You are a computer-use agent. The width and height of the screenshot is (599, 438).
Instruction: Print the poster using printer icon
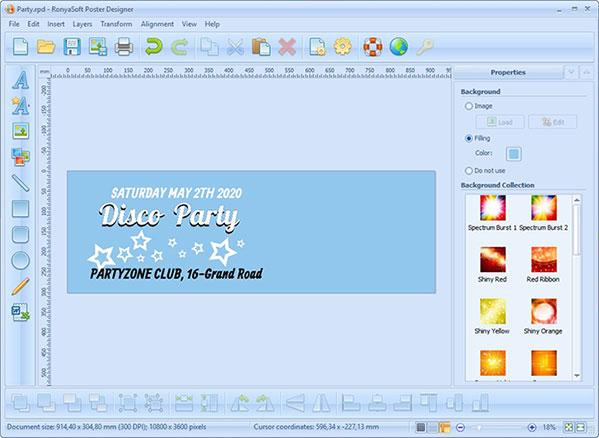tap(124, 47)
